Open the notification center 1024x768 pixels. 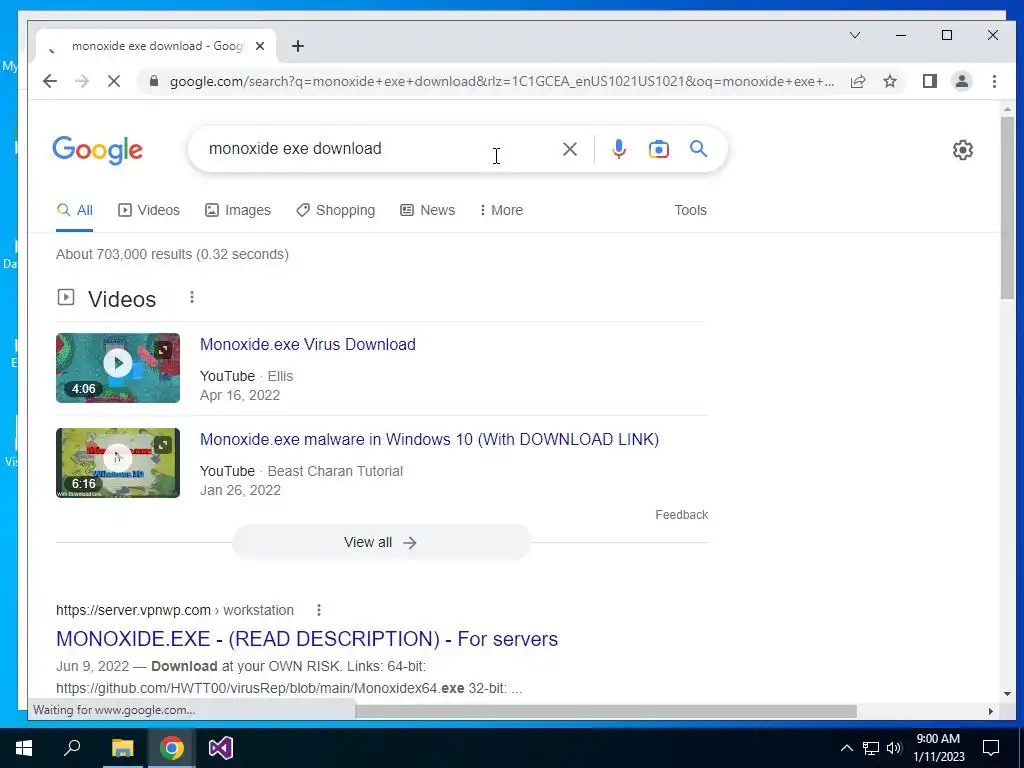pos(991,748)
